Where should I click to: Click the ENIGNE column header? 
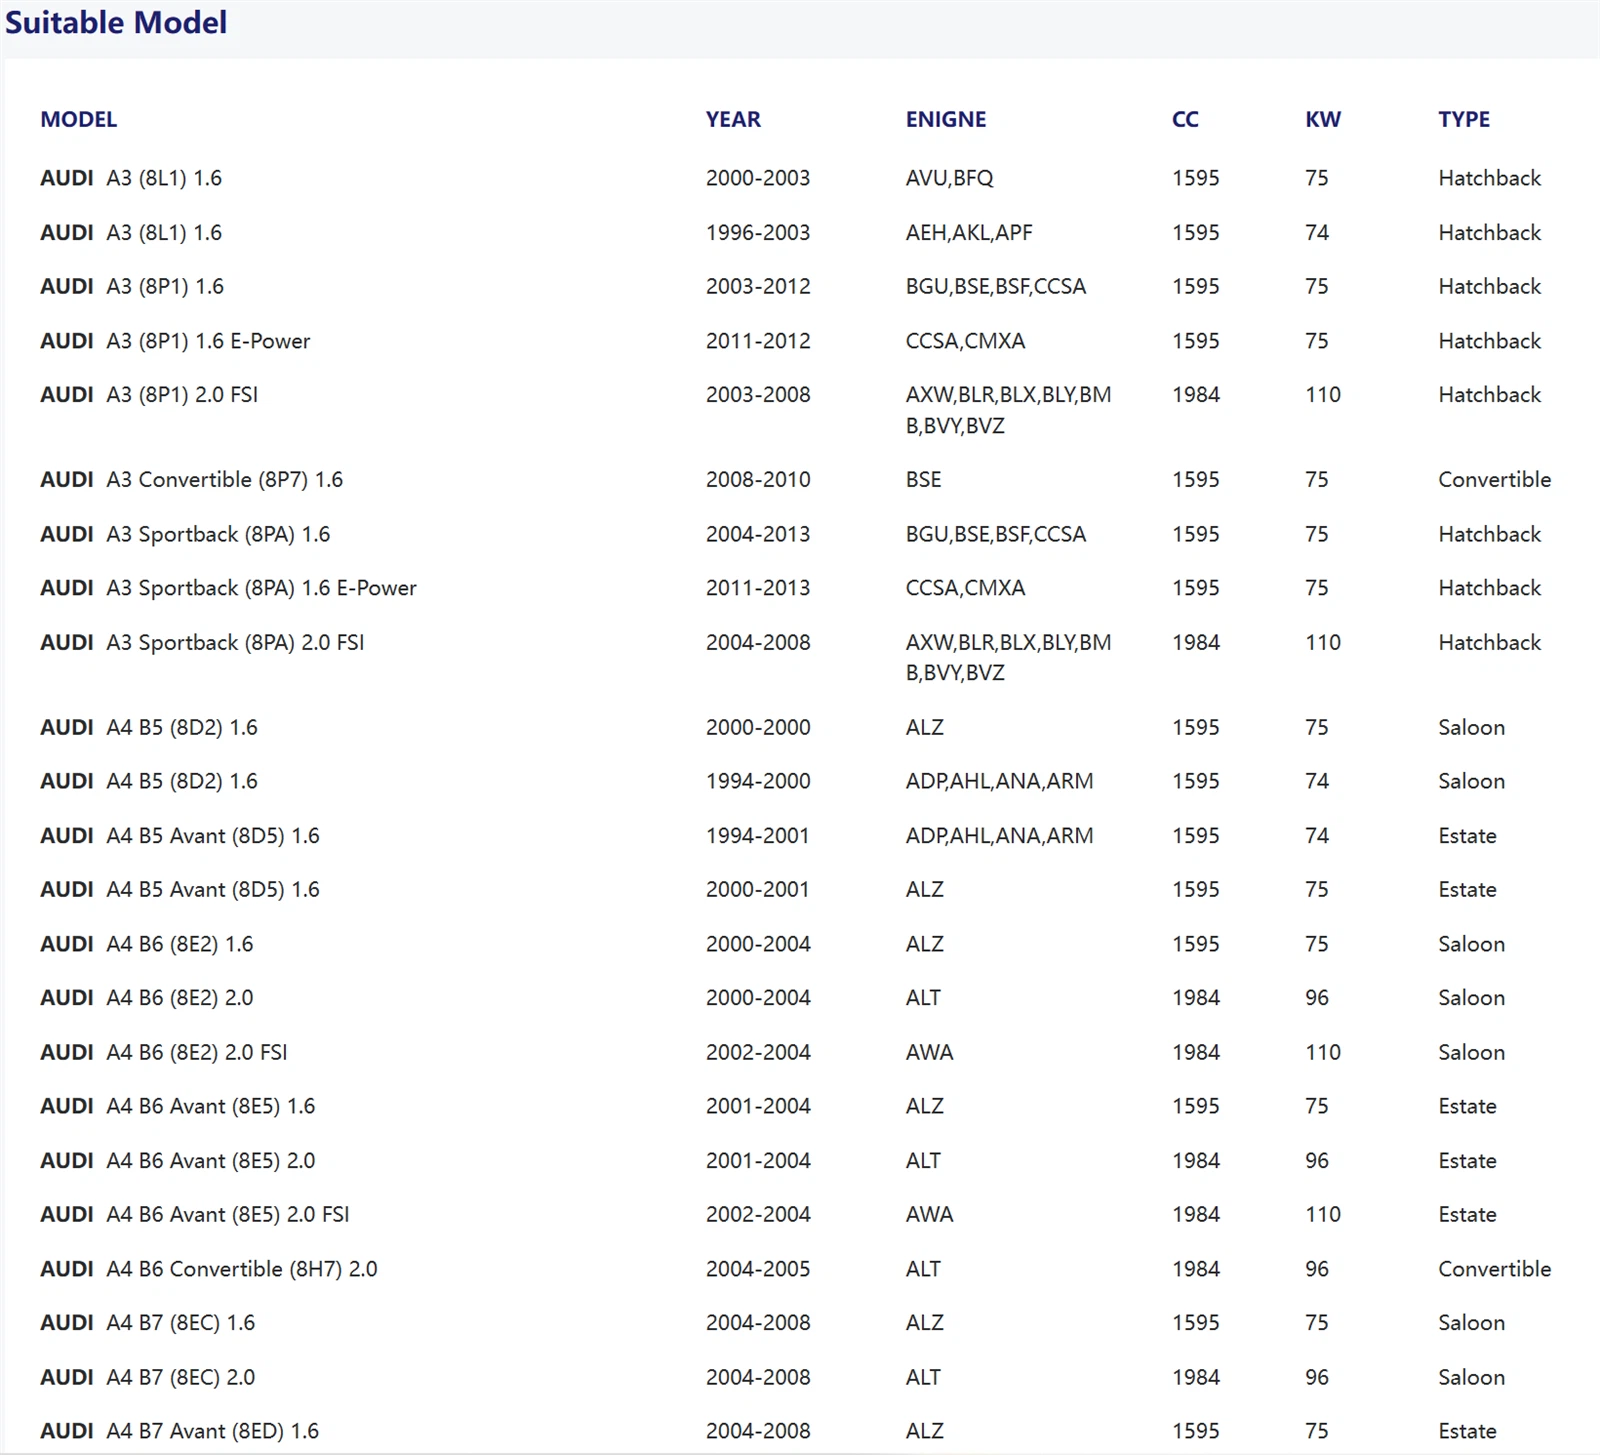(946, 119)
